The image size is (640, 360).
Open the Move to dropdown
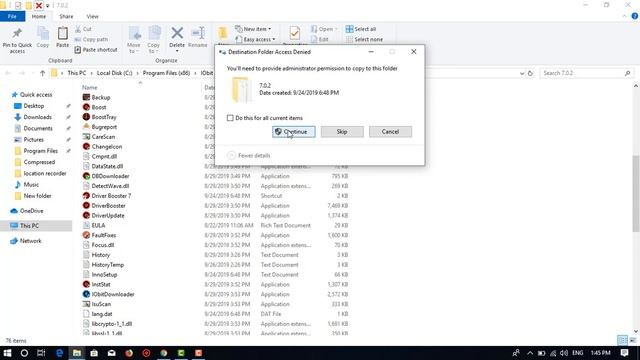tap(134, 40)
